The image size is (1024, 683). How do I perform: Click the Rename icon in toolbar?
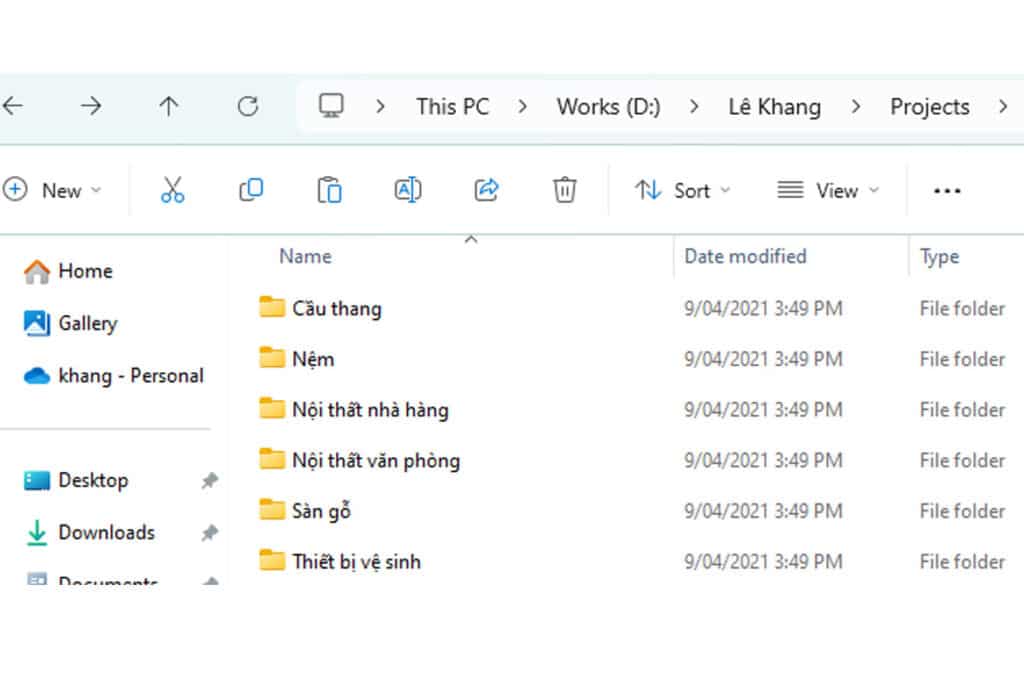point(408,190)
